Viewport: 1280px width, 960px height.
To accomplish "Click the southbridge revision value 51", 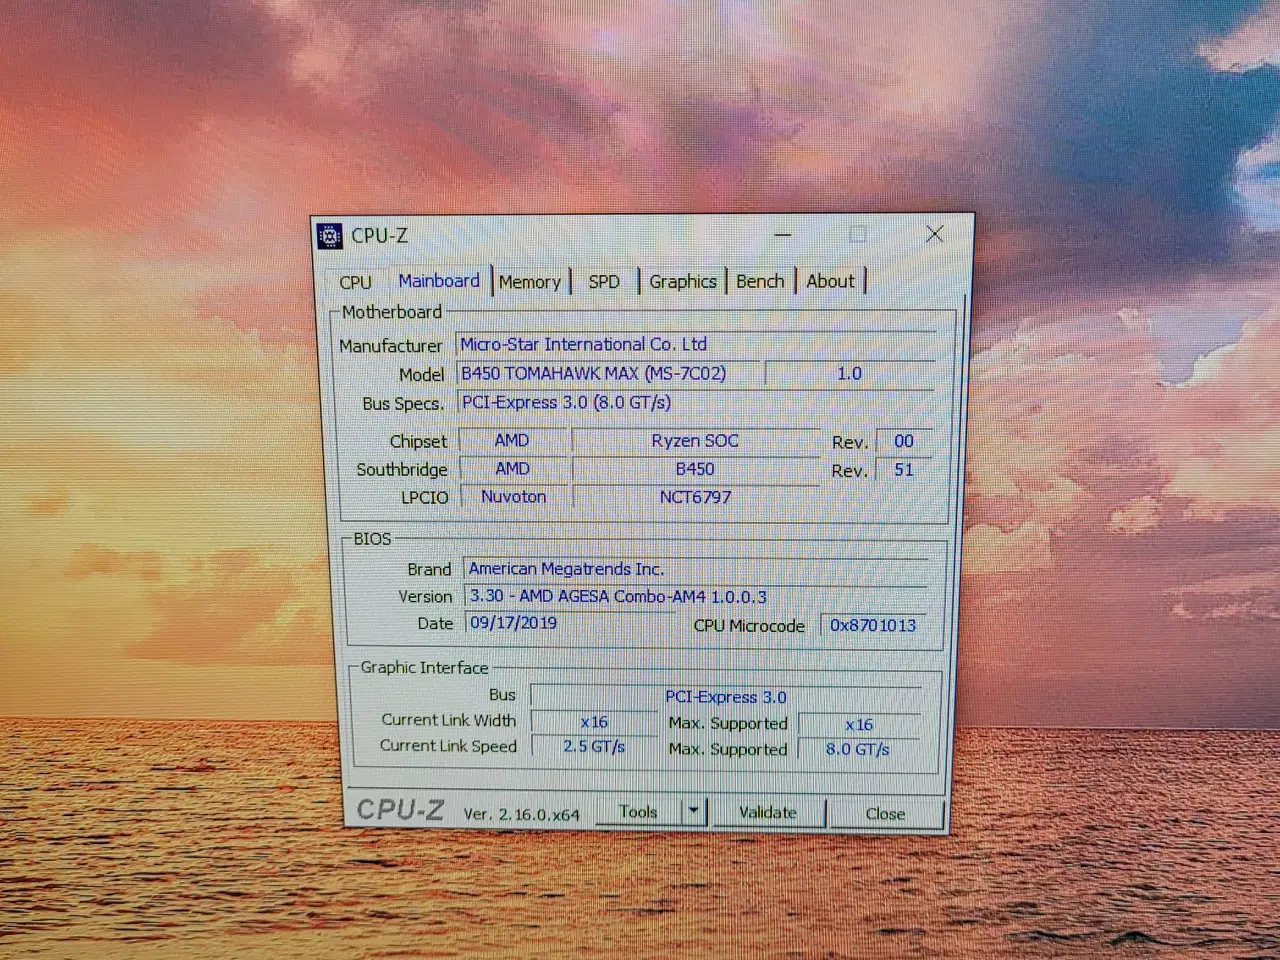I will point(904,469).
